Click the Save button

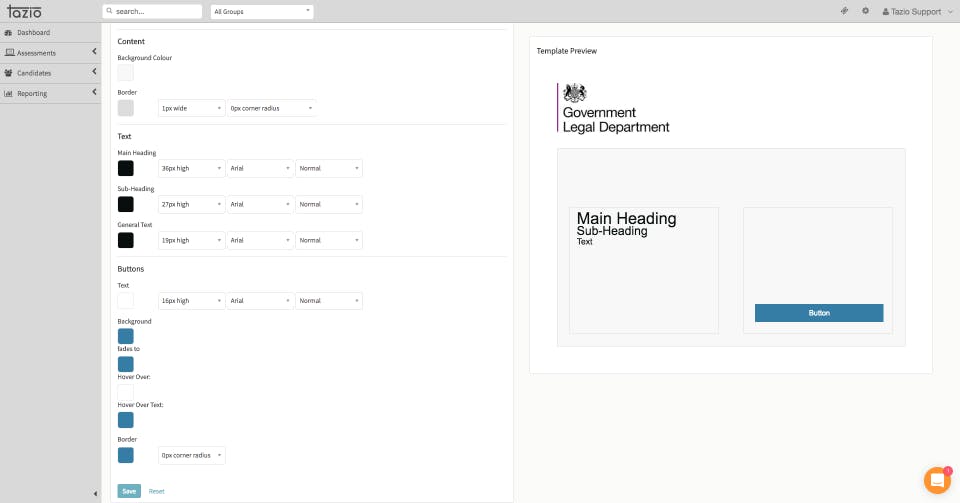pyautogui.click(x=129, y=491)
